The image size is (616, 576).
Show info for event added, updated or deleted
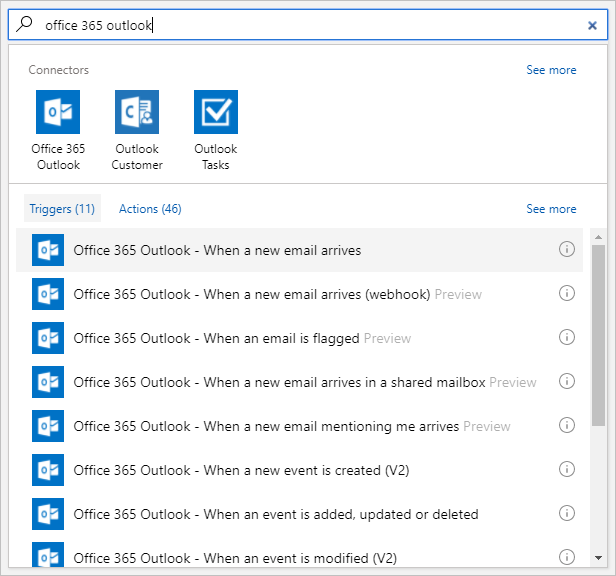click(x=566, y=513)
